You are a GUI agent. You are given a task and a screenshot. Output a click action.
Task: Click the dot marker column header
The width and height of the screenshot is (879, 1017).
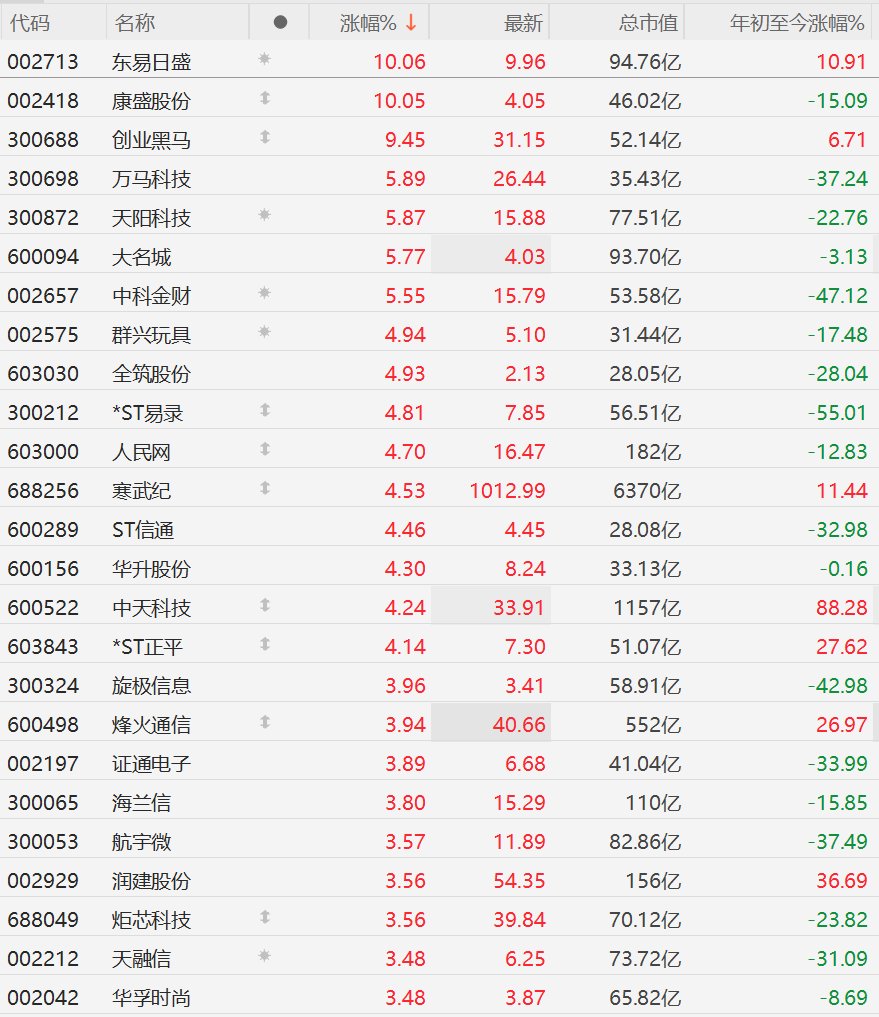point(280,23)
